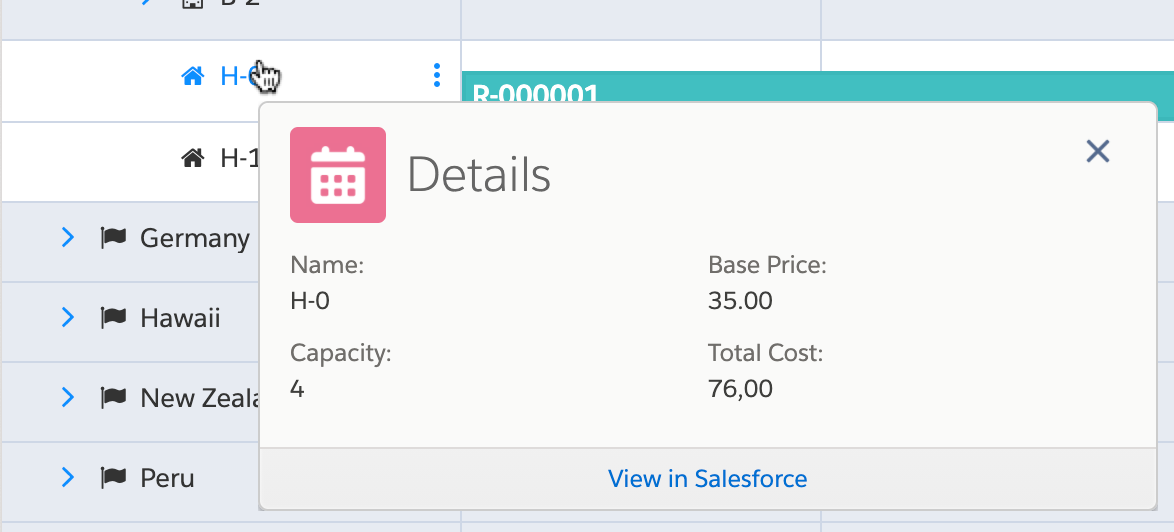This screenshot has width=1174, height=532.
Task: Expand the Germany tree node
Action: (x=68, y=237)
